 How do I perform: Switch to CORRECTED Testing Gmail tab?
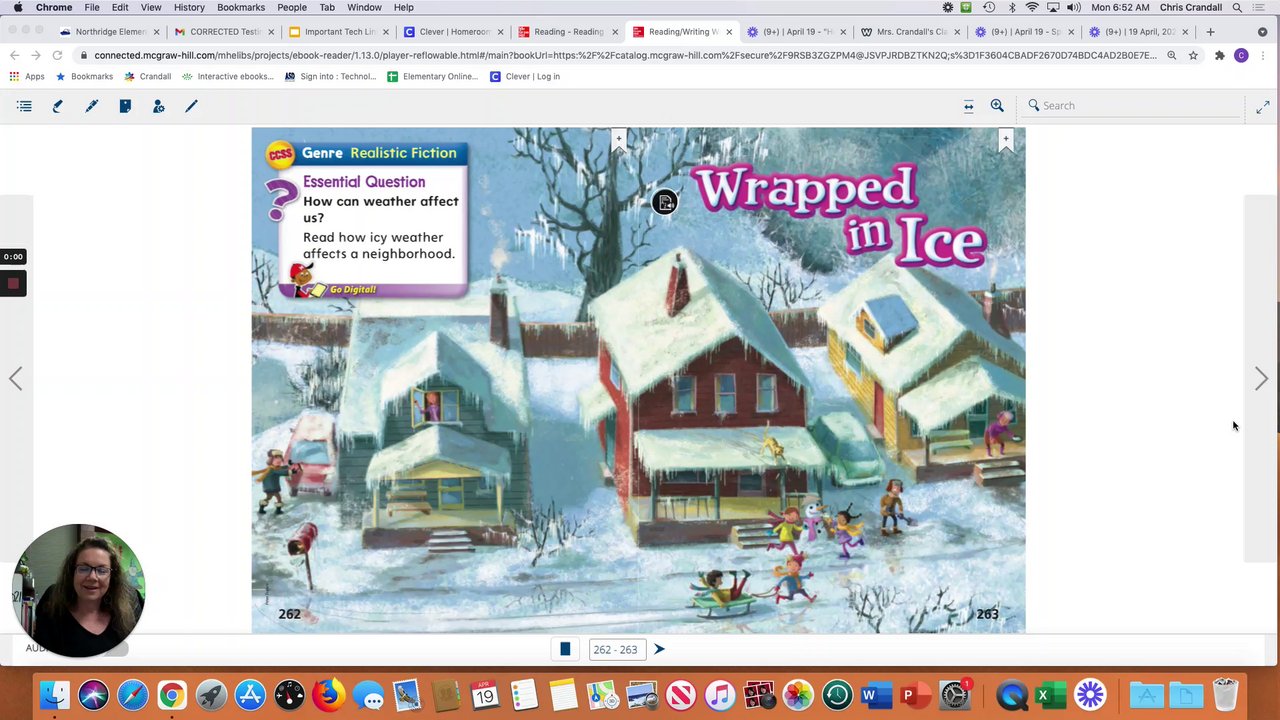(223, 32)
